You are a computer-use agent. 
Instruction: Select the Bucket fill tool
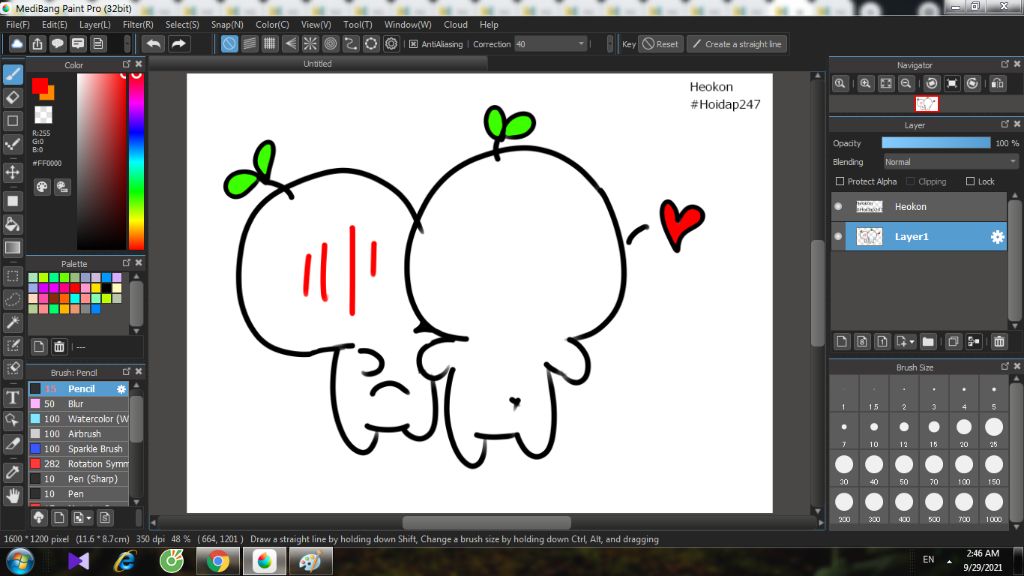click(12, 224)
